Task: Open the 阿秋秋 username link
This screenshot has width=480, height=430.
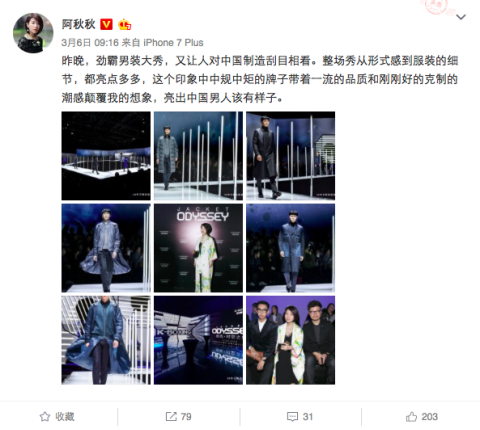Action: 79,24
